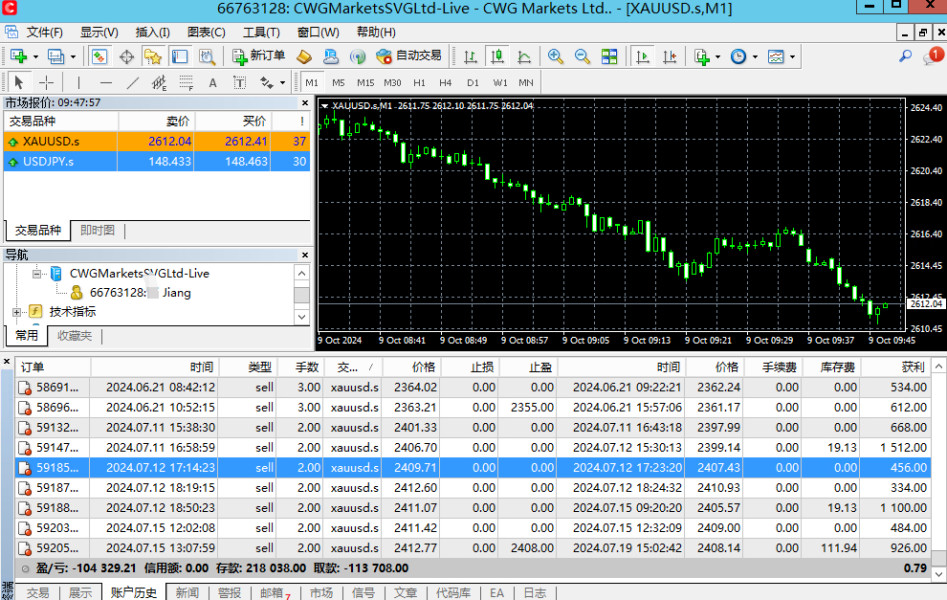Click the navigator scrollbar down arrow
The image size is (947, 600).
click(301, 315)
